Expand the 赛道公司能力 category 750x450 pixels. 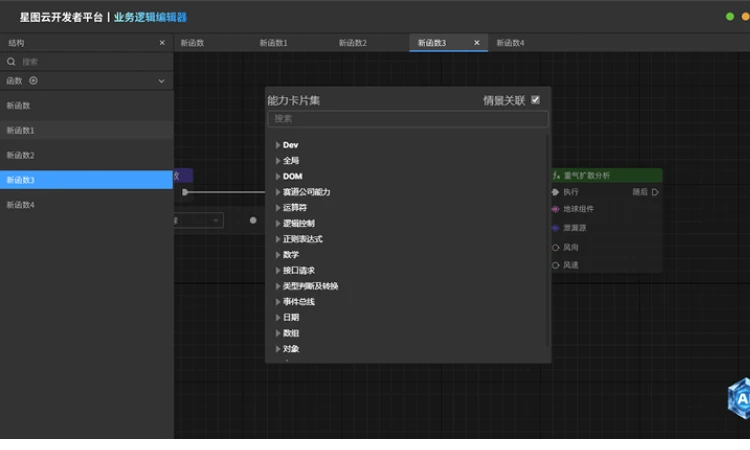278,192
